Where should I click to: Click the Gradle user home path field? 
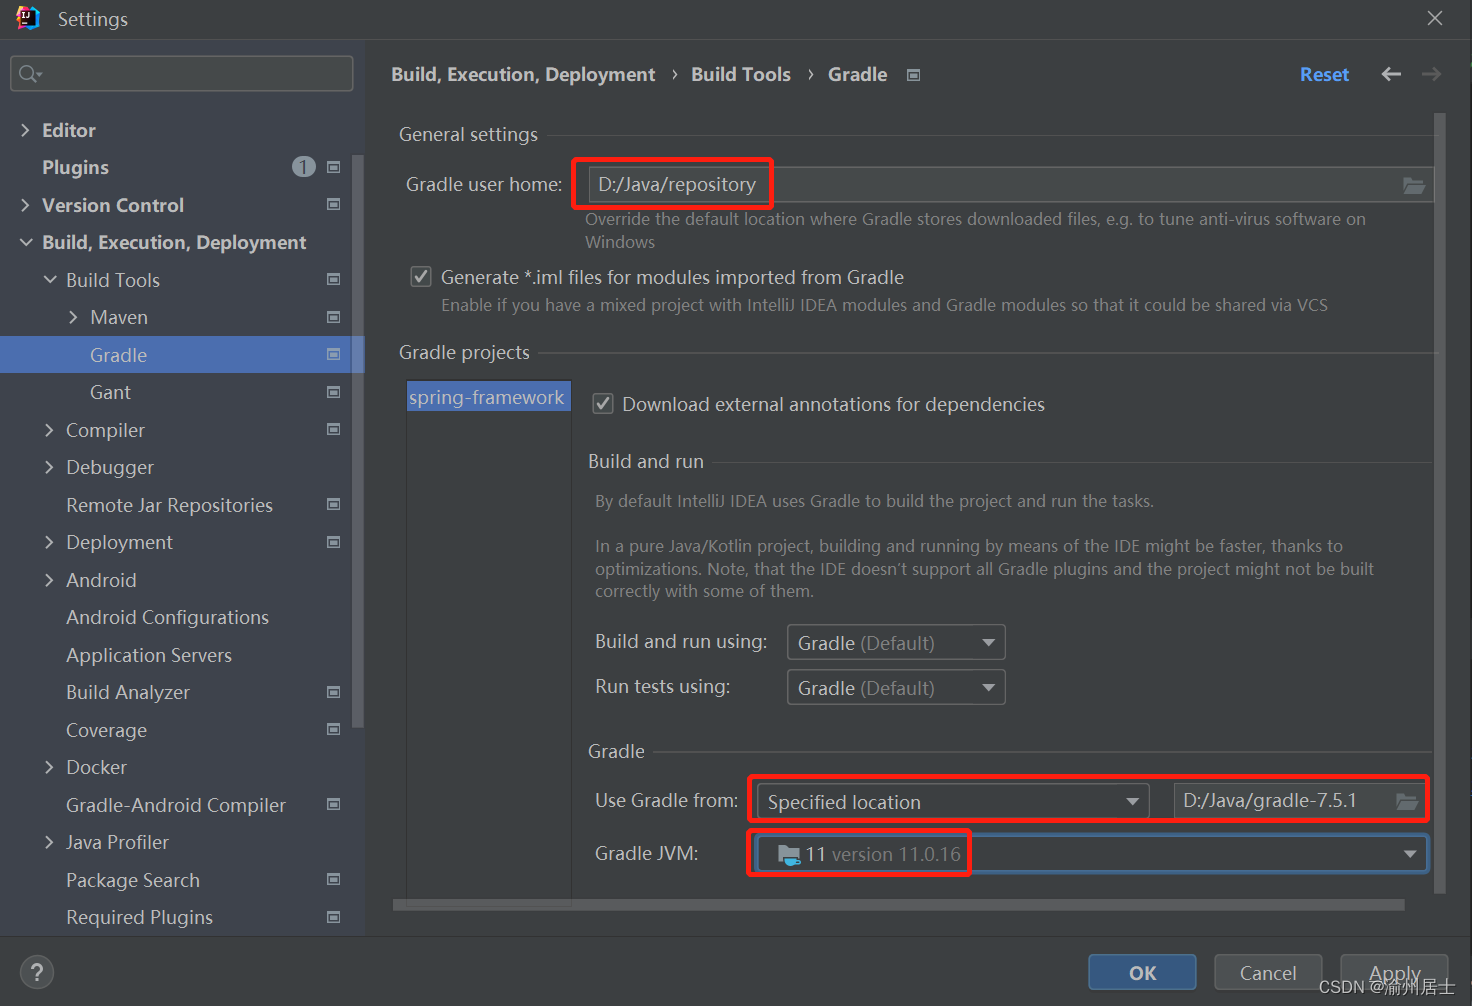point(1010,184)
